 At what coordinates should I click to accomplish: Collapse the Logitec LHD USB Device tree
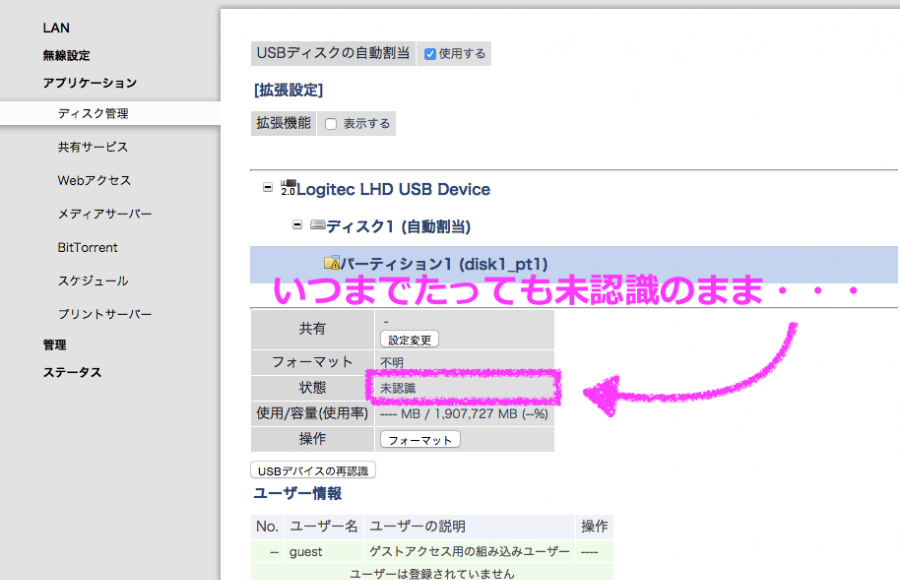(267, 188)
